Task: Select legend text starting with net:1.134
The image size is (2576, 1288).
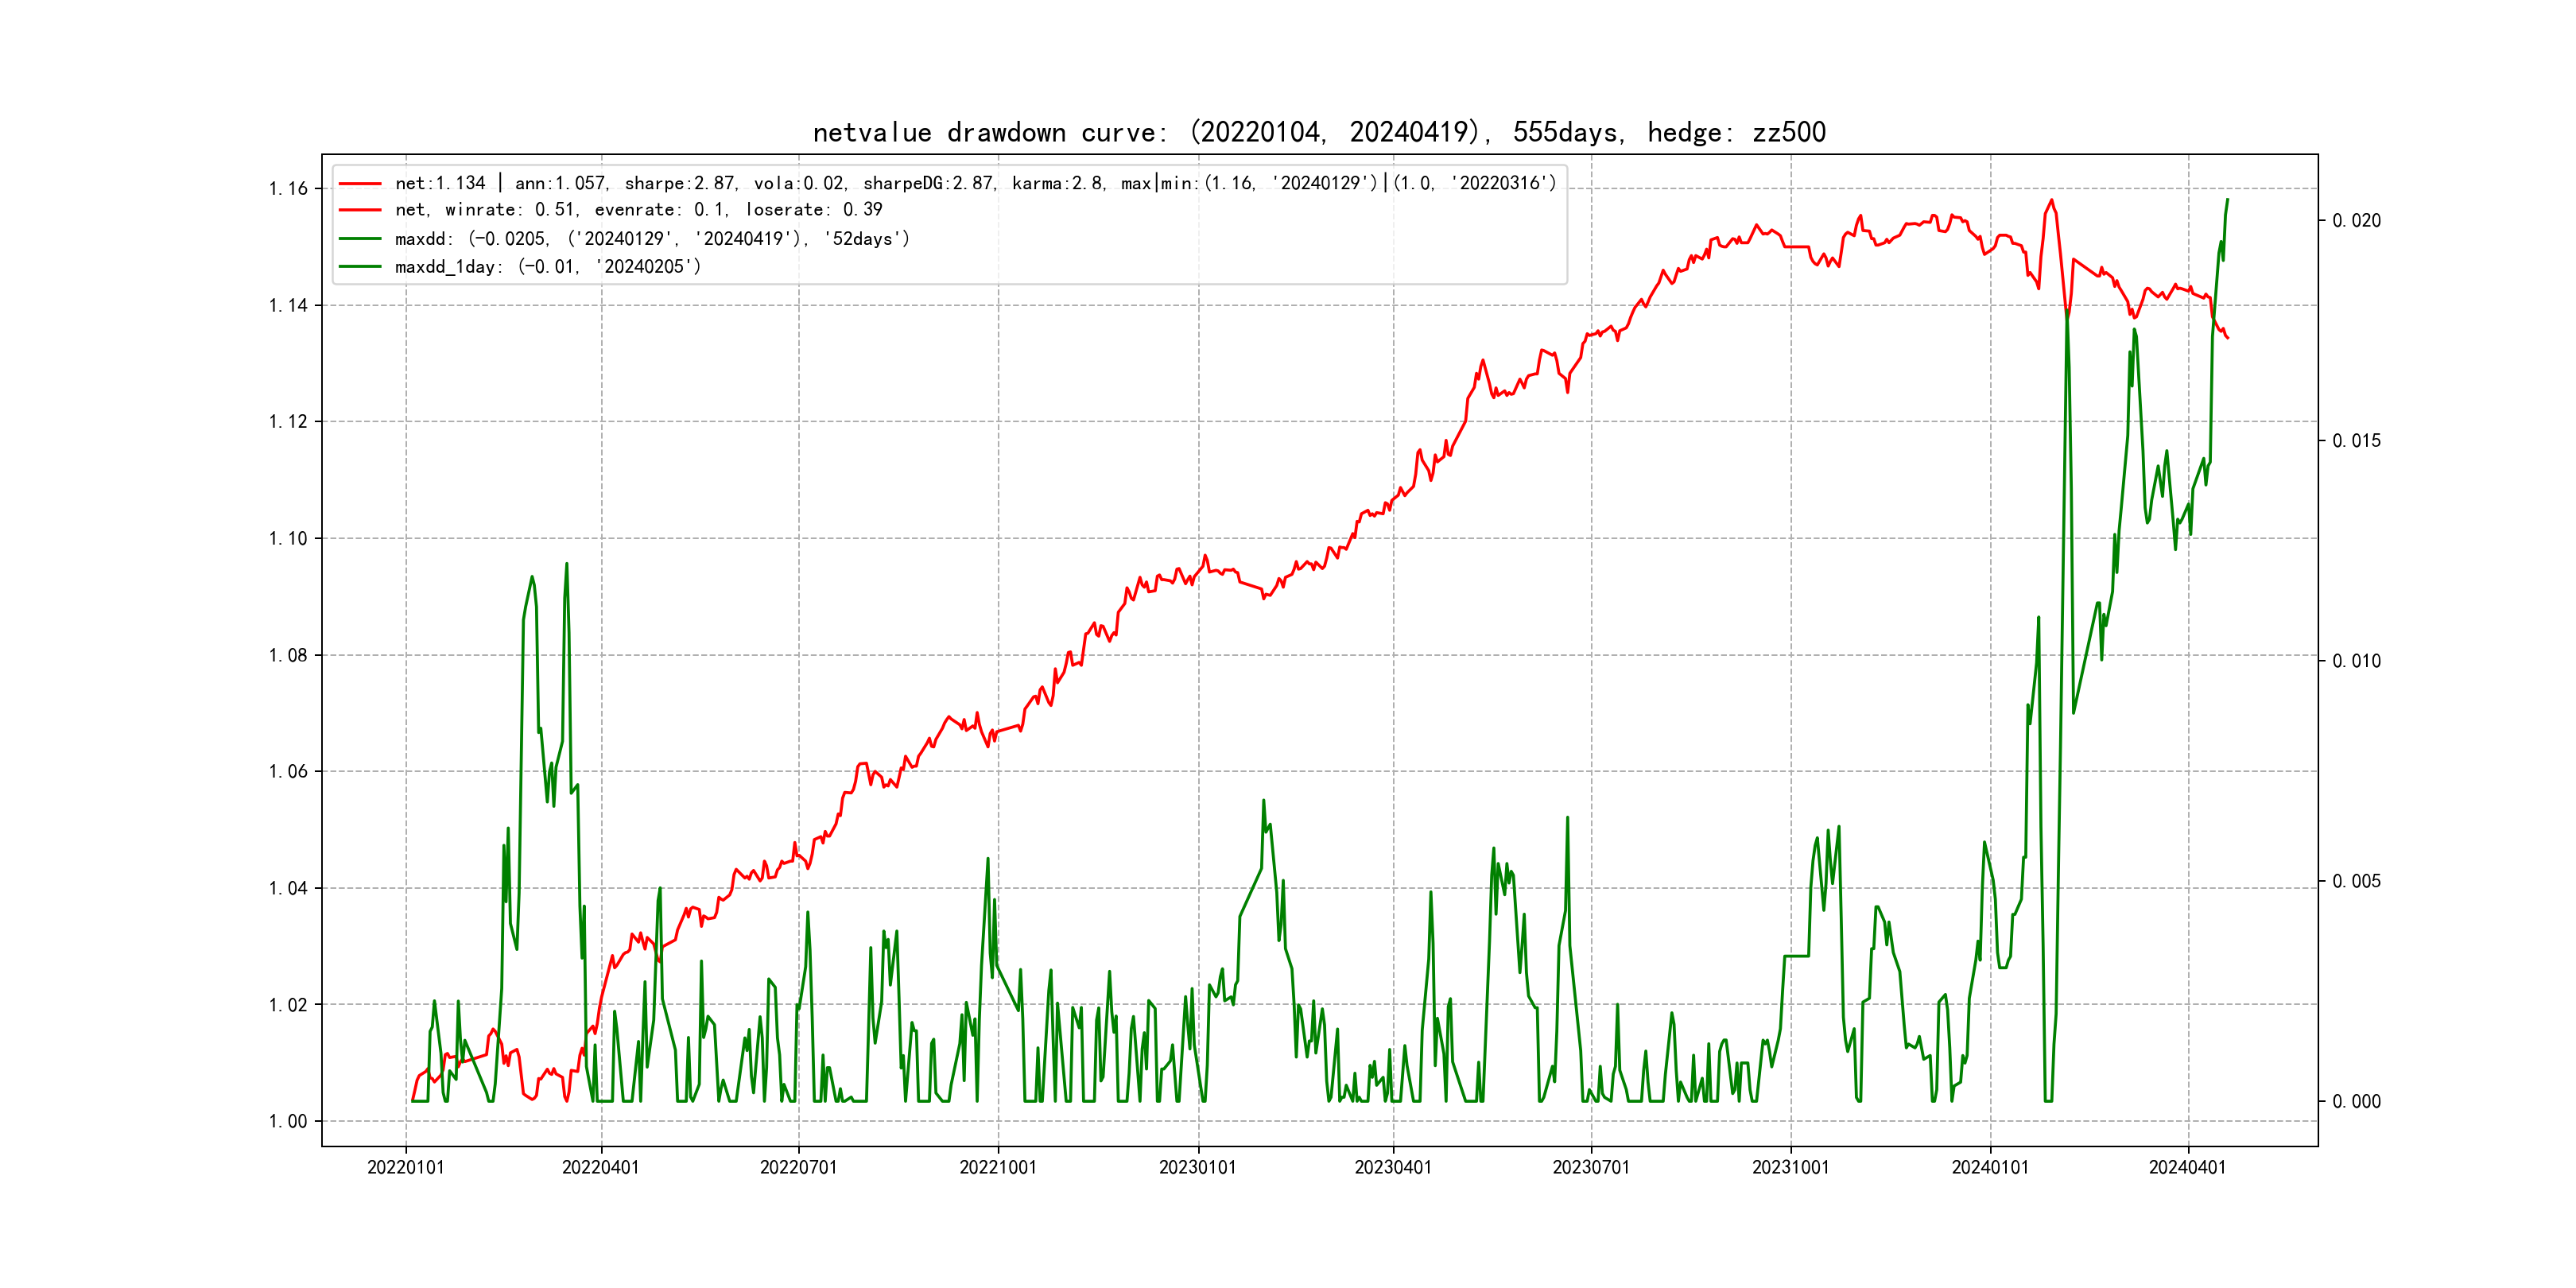Action: pos(975,184)
